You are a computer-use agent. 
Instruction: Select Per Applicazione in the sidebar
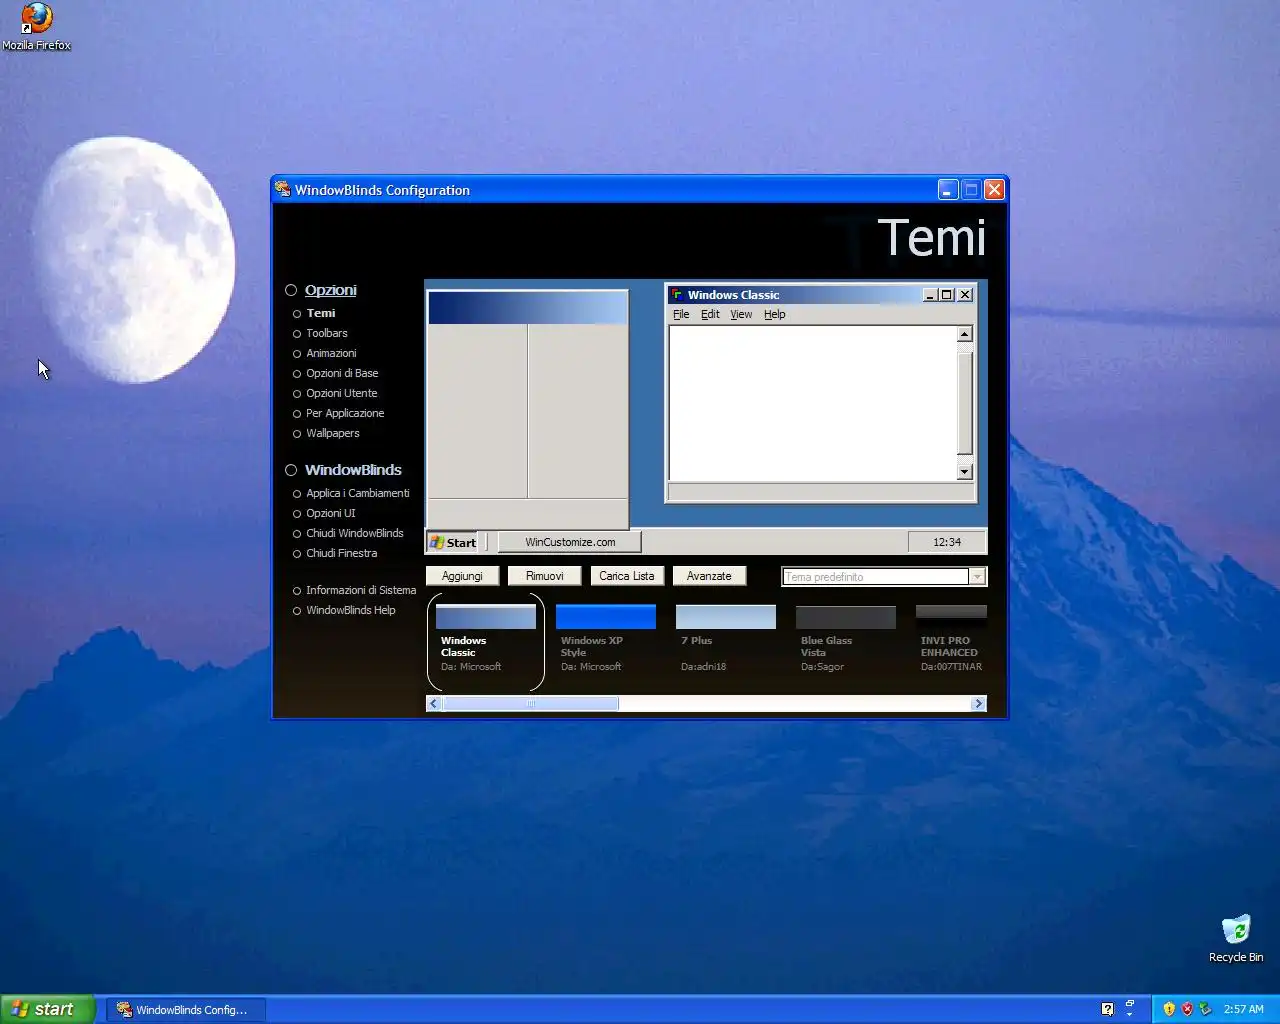[x=345, y=413]
